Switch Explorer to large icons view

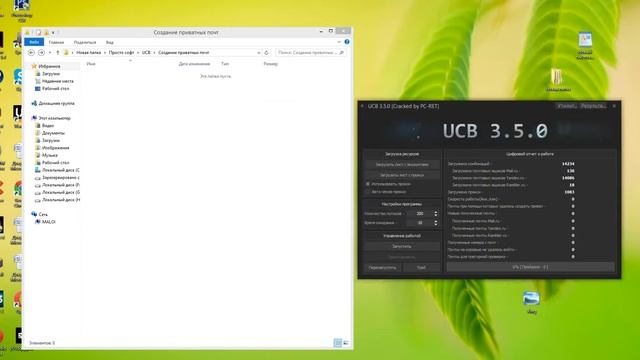point(346,343)
